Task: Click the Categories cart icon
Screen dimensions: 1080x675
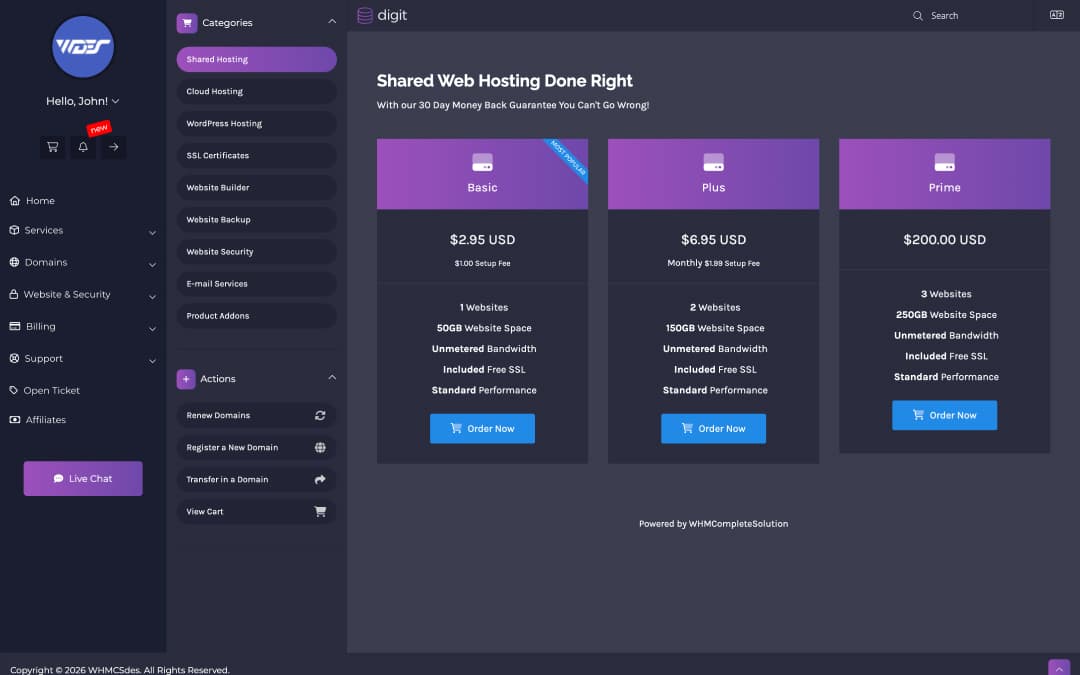Action: pos(187,23)
